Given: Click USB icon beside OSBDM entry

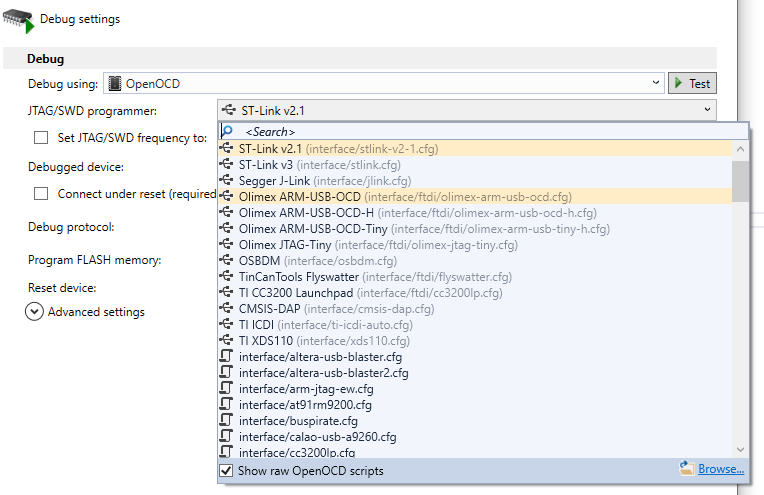Looking at the screenshot, I should pyautogui.click(x=226, y=260).
